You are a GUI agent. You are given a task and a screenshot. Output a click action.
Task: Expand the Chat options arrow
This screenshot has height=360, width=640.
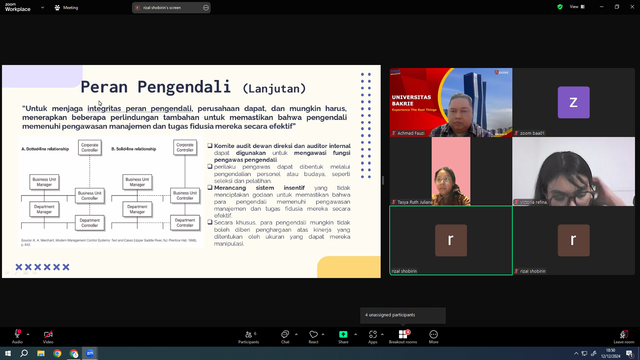click(x=296, y=334)
